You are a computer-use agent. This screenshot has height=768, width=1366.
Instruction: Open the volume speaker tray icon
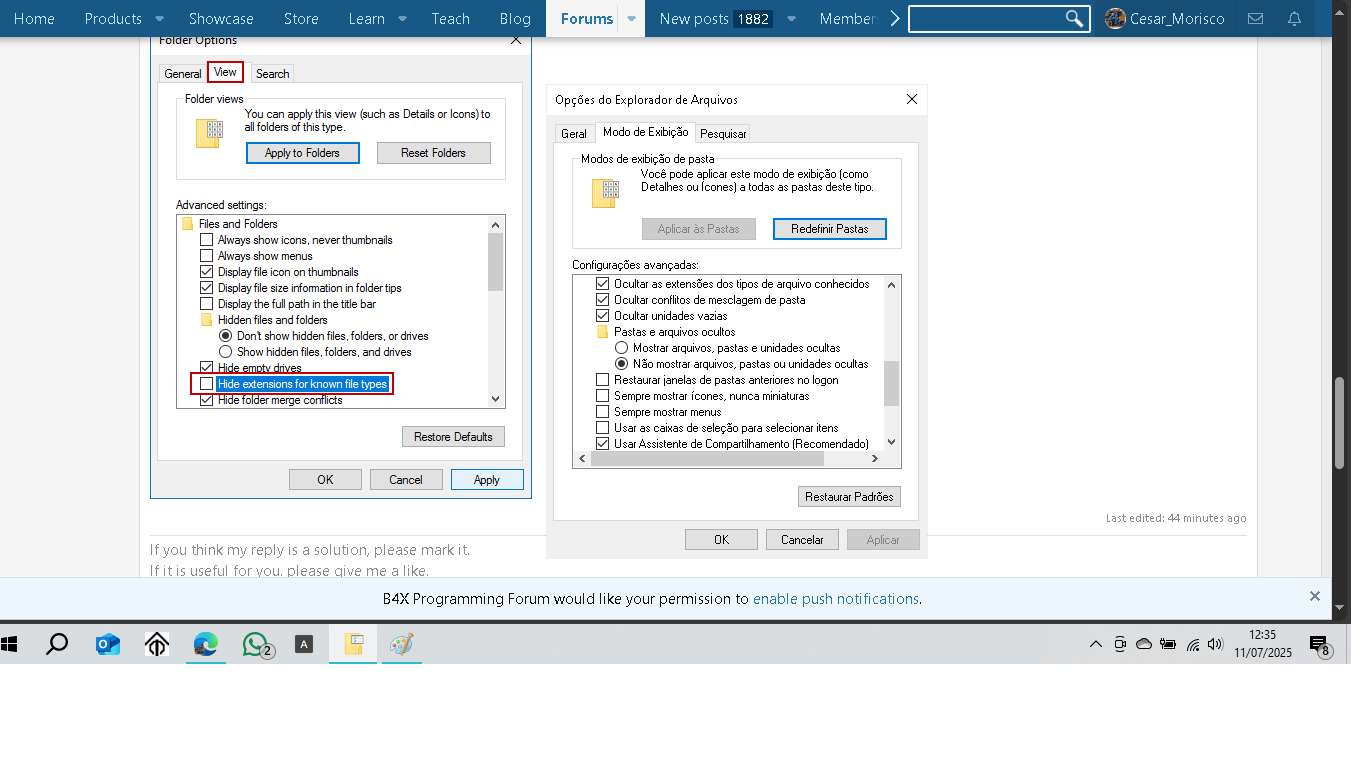tap(1216, 645)
